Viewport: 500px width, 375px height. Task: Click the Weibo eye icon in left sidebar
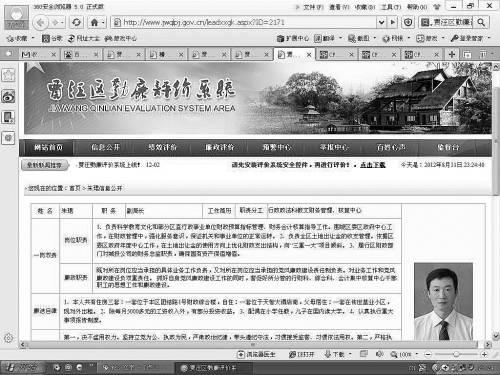tap(8, 97)
